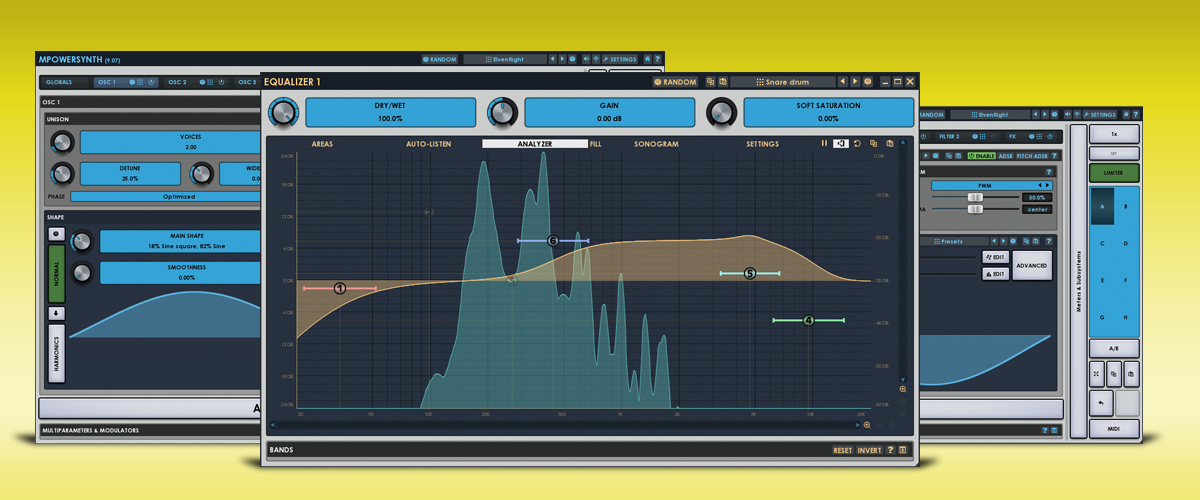Adjust the DETUNE knob in Unison
The width and height of the screenshot is (1200, 500).
63,173
